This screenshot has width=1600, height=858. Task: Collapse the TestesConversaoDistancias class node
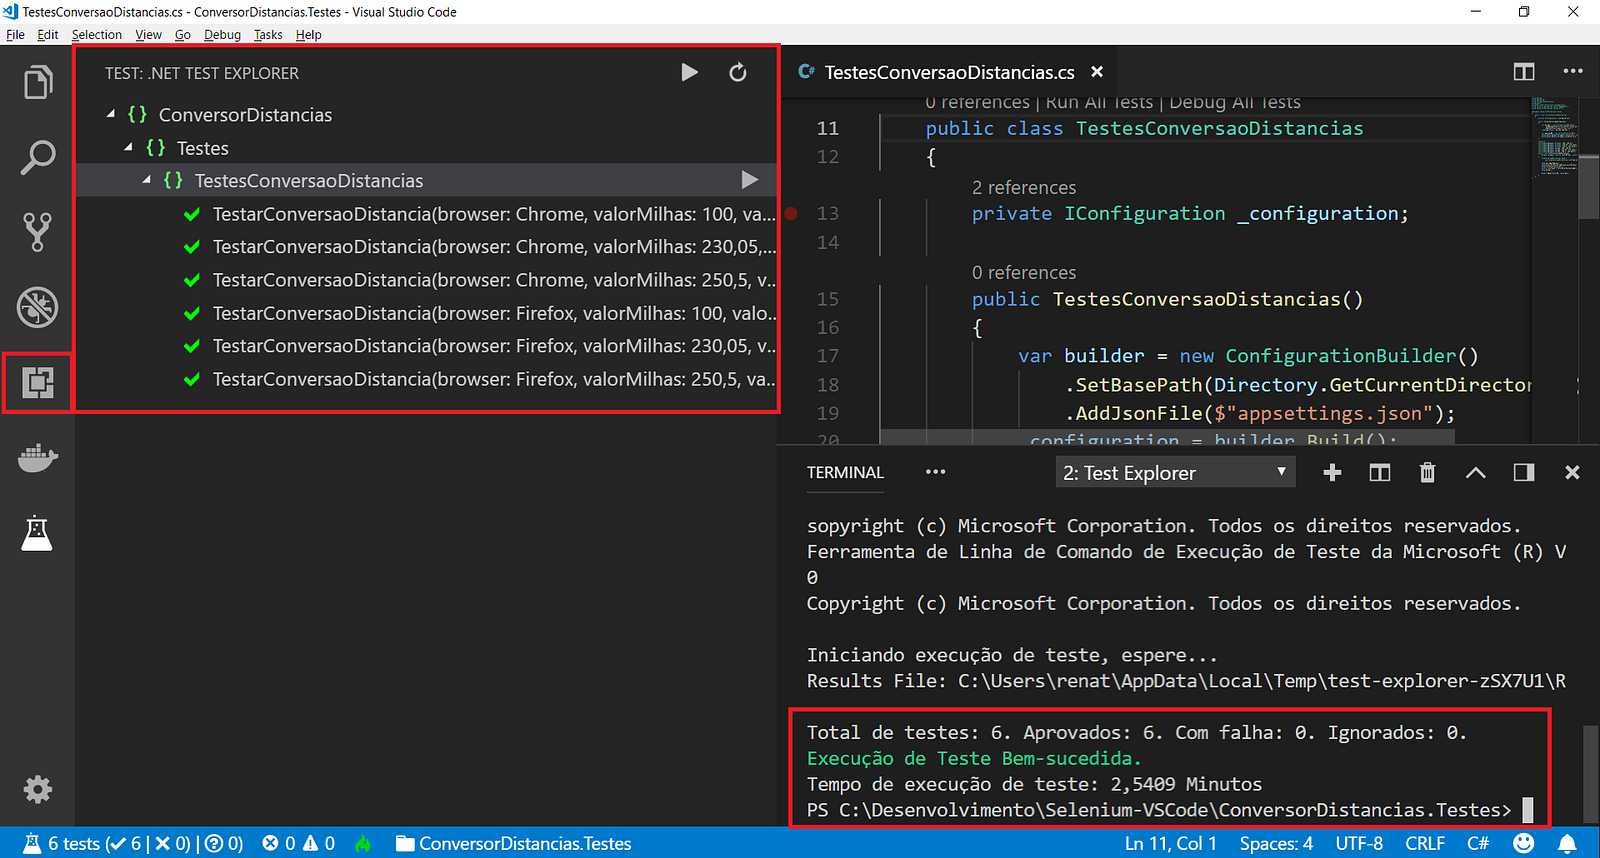coord(146,180)
